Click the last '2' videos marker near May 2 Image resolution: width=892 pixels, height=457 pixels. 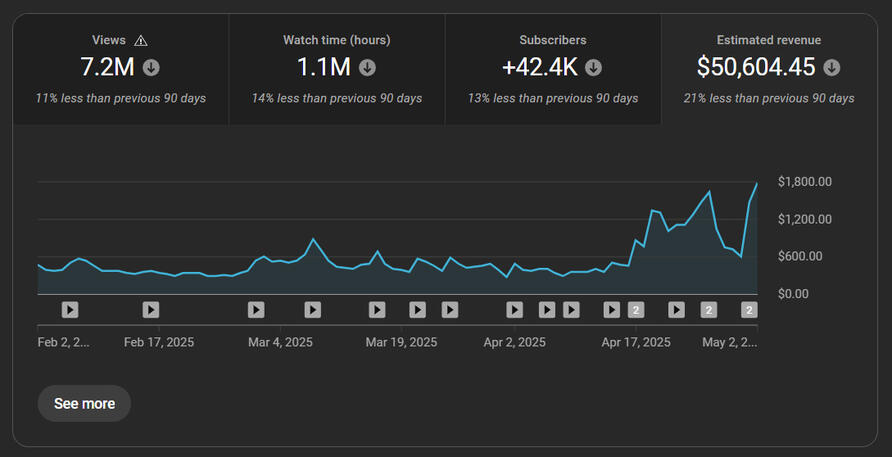[749, 310]
